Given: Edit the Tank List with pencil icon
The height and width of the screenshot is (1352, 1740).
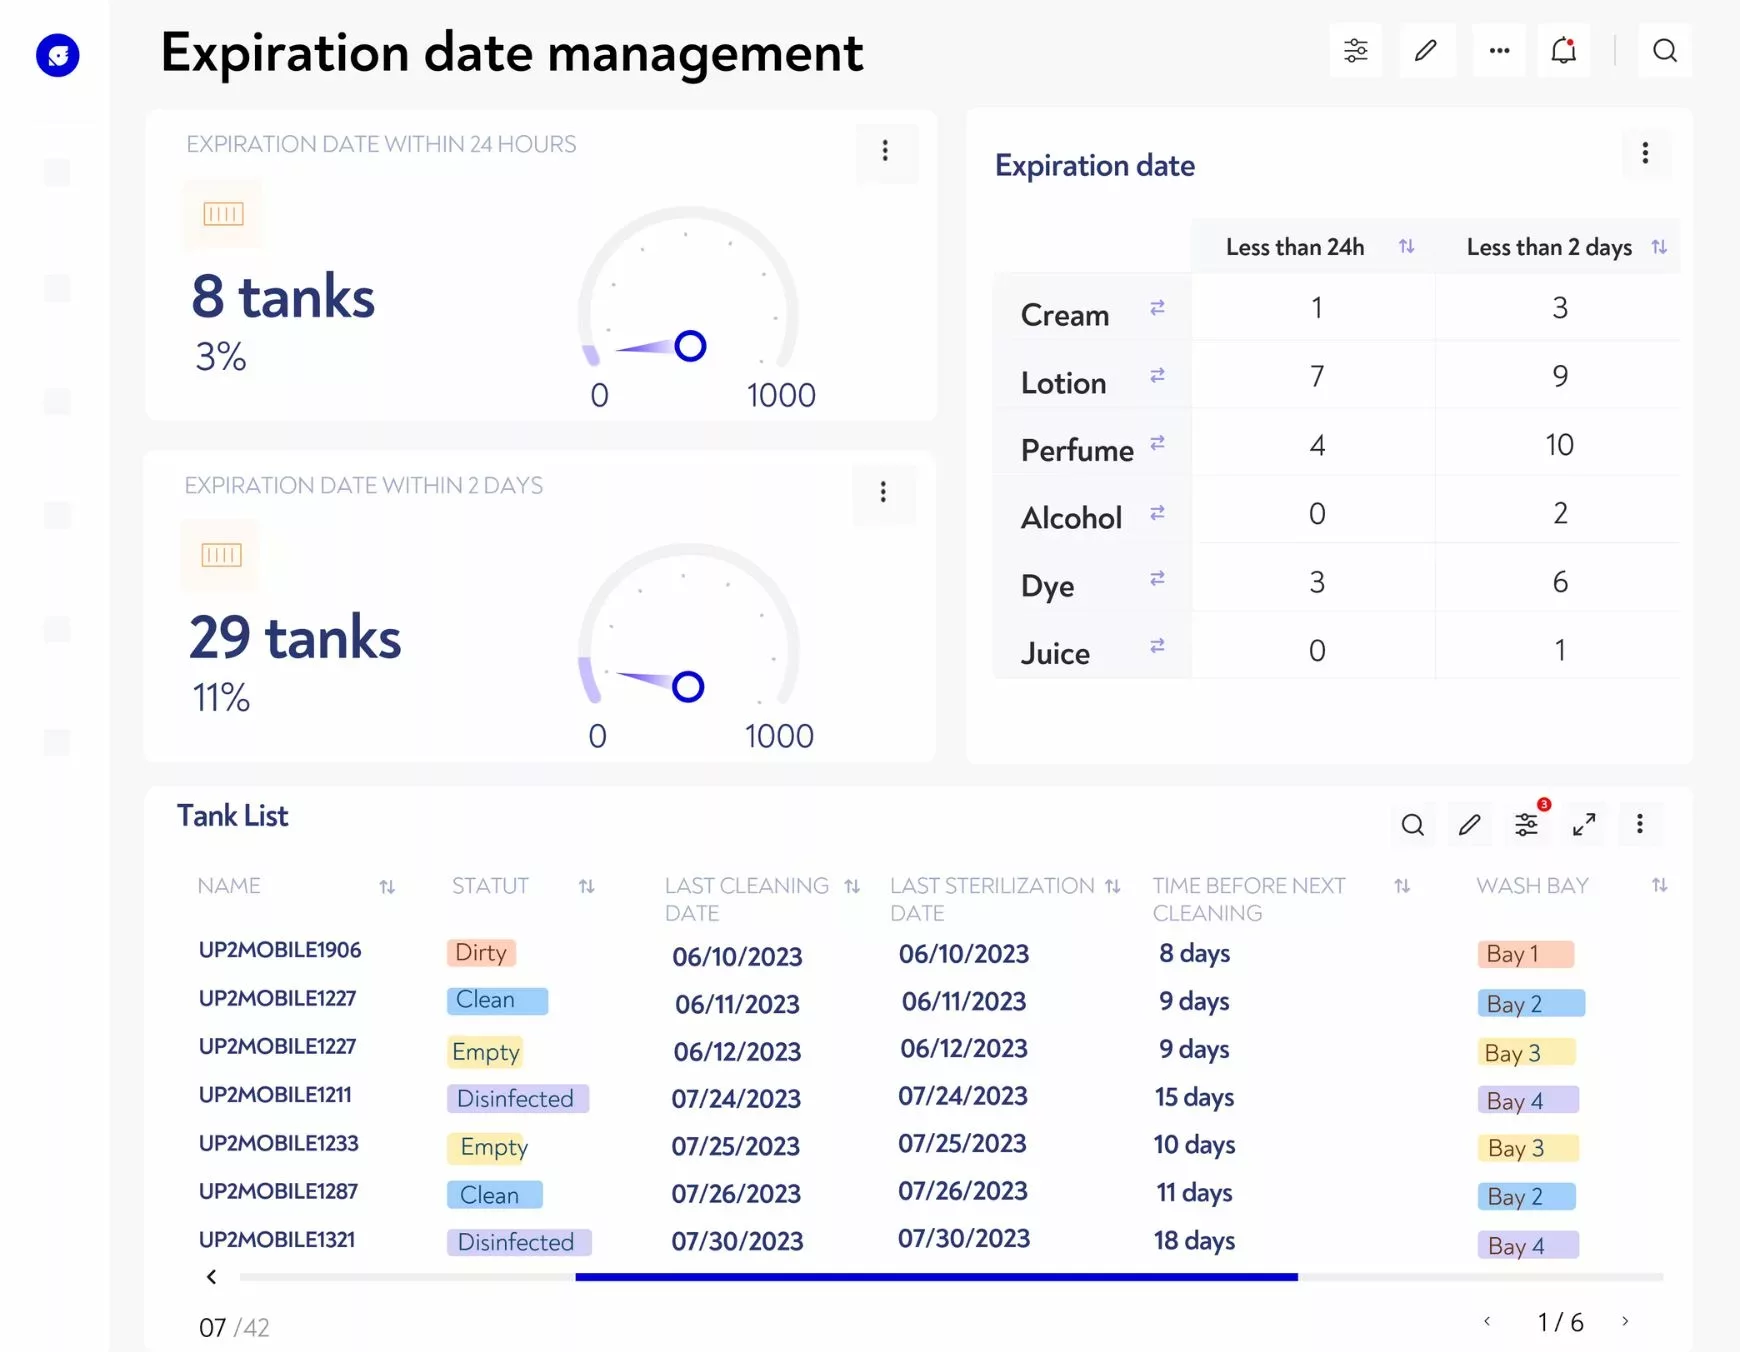Looking at the screenshot, I should pyautogui.click(x=1469, y=825).
